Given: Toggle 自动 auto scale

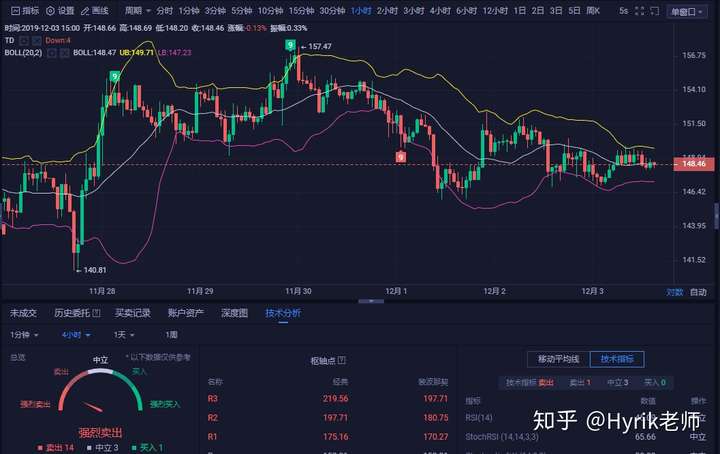Looking at the screenshot, I should point(698,292).
